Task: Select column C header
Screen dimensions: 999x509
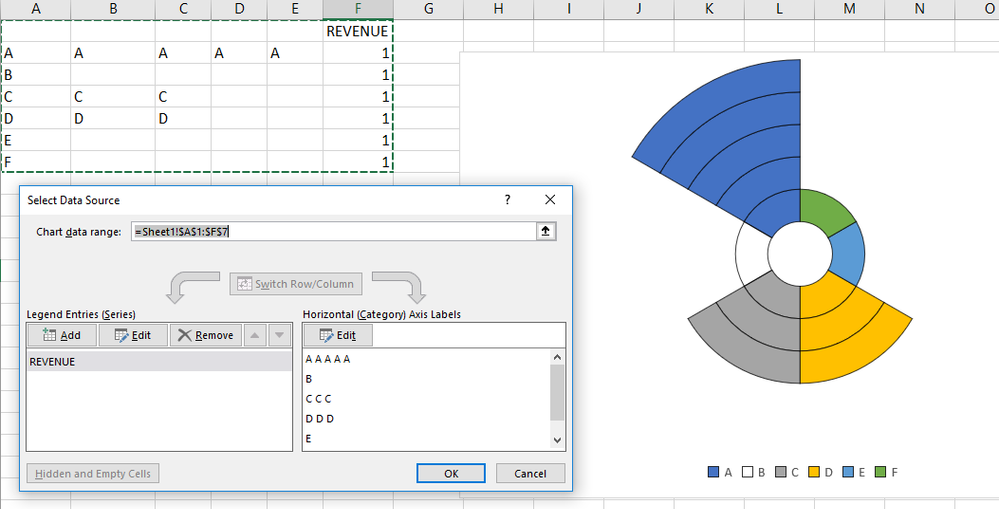Action: [183, 9]
